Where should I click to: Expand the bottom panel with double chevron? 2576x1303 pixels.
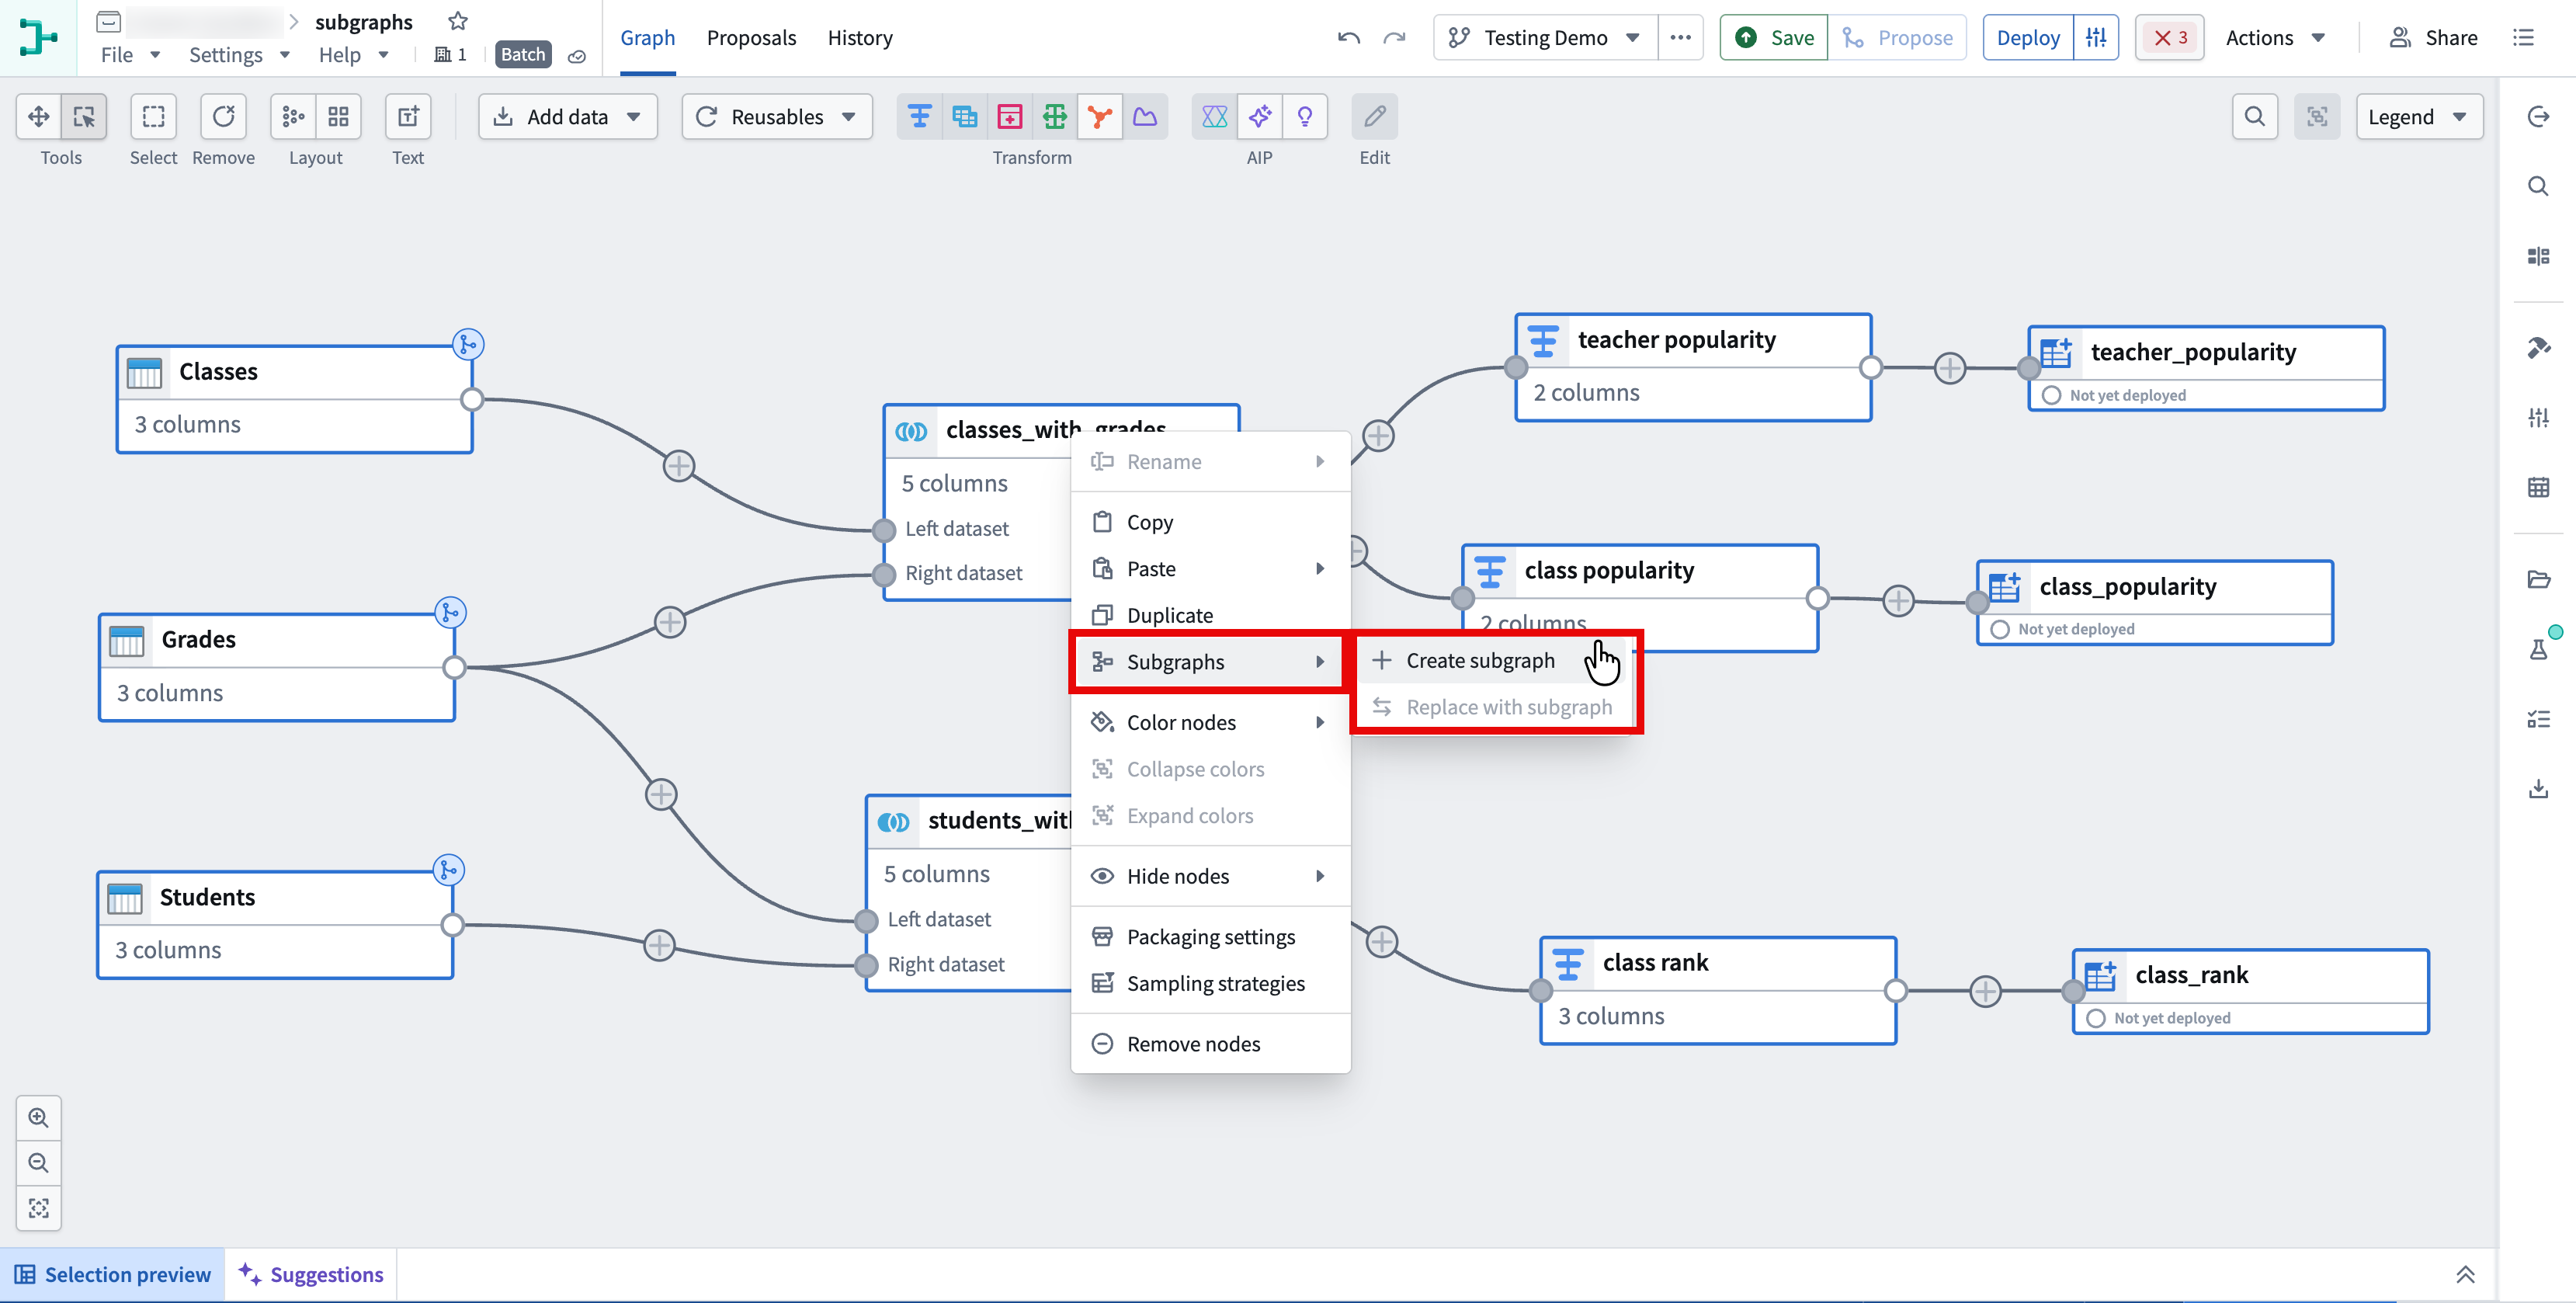click(2465, 1274)
